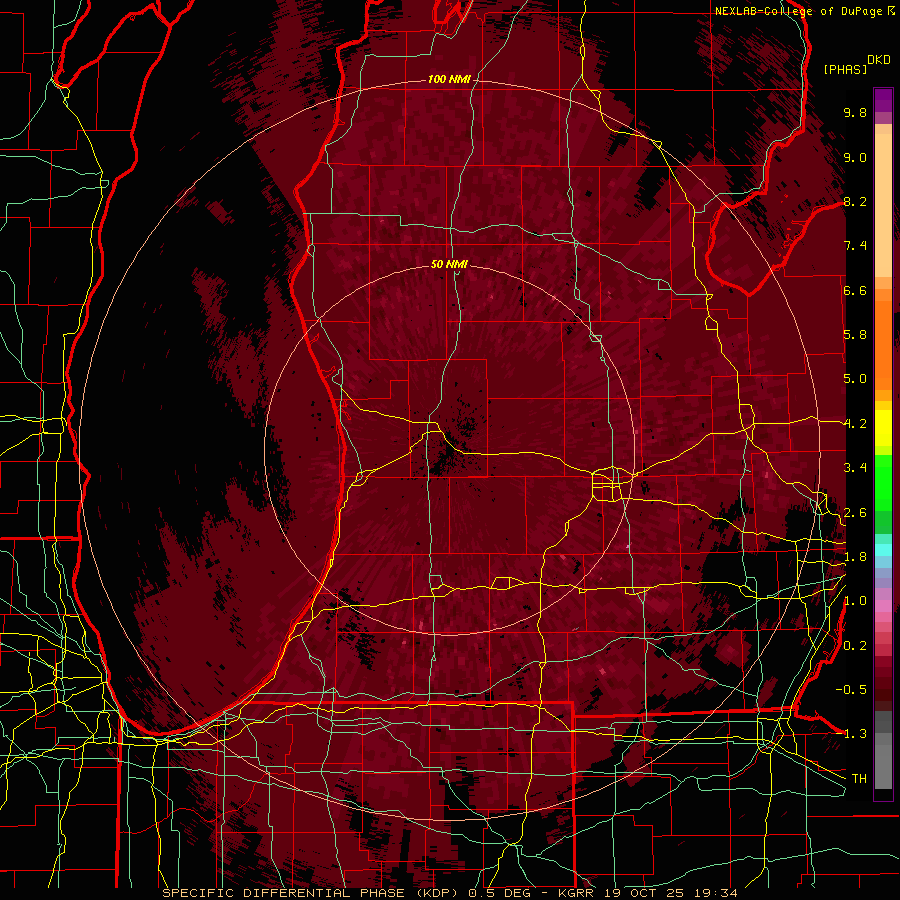900x900 pixels.
Task: Click the 1.0 value on the legend
Action: (x=855, y=601)
